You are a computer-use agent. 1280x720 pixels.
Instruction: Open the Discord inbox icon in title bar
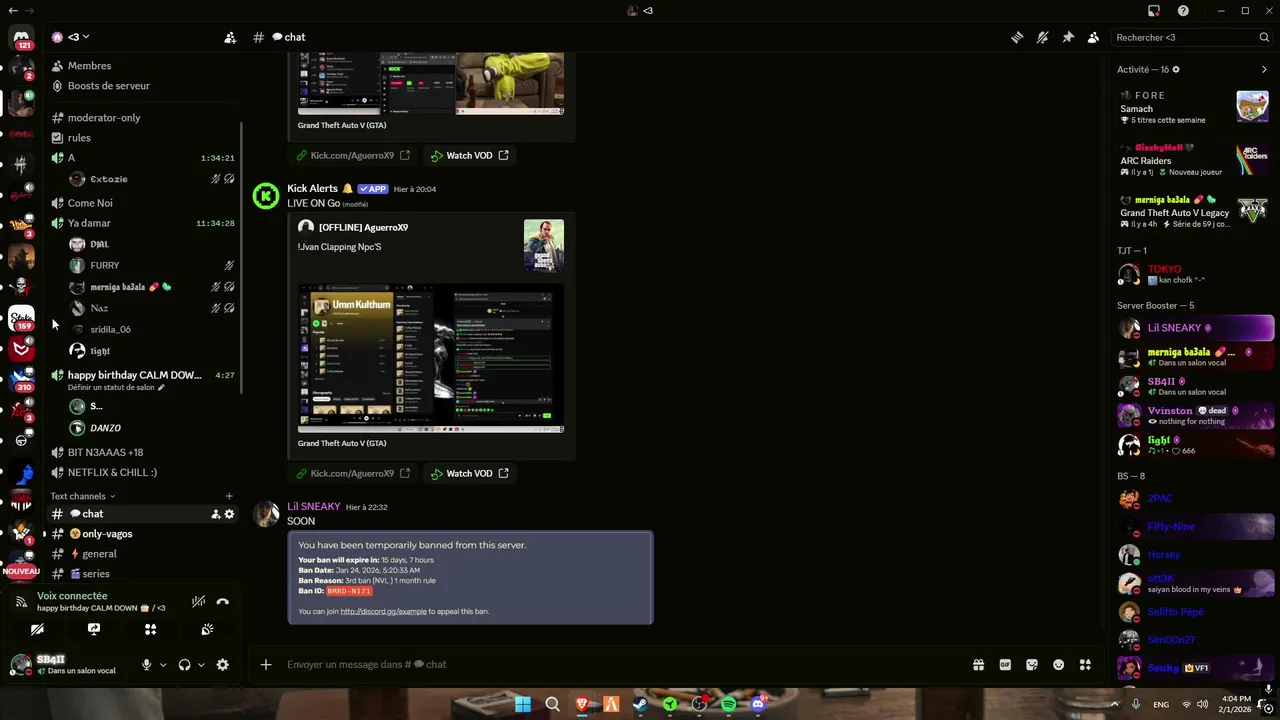click(x=1154, y=11)
